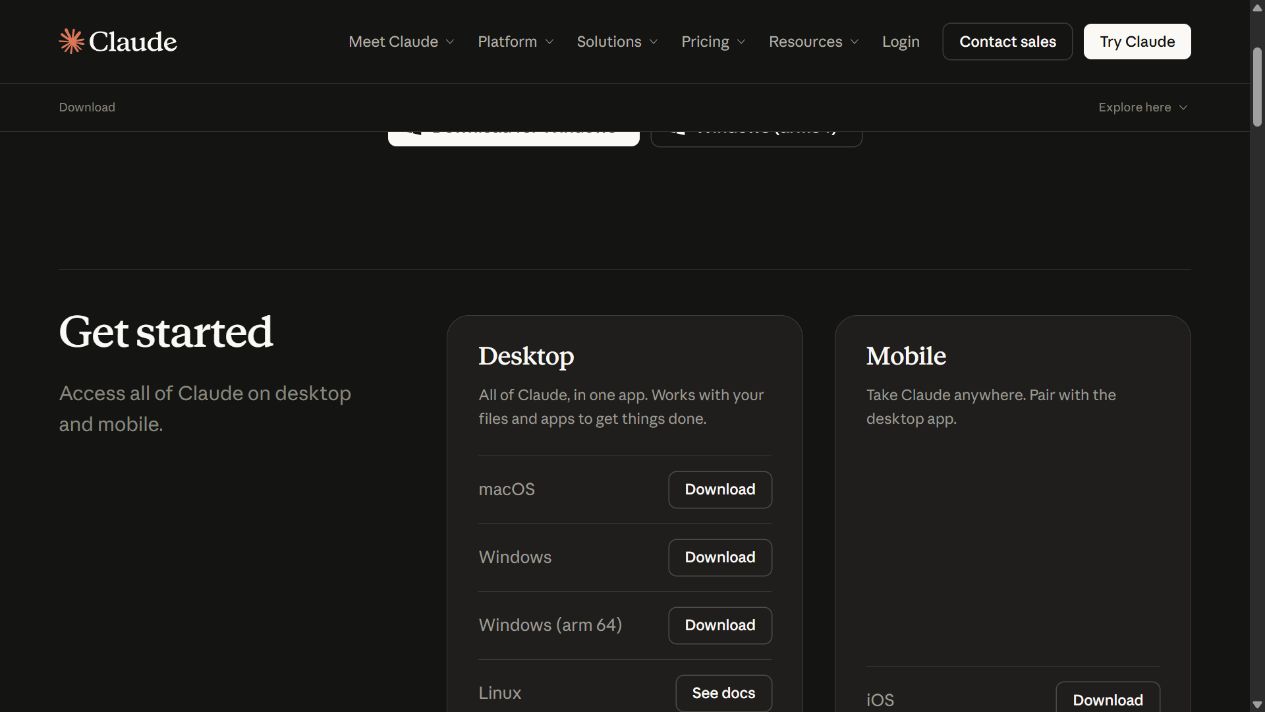Image resolution: width=1265 pixels, height=712 pixels.
Task: Download the iOS mobile app
Action: 1108,698
